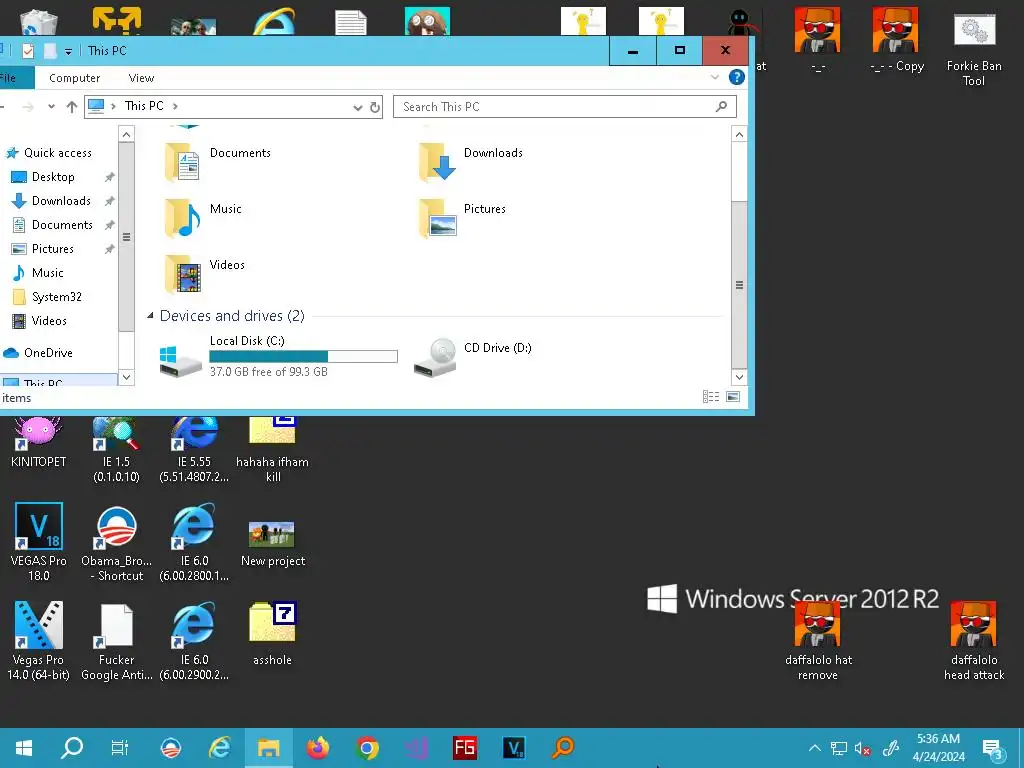Select CD Drive (D:)
1024x768 pixels.
pos(473,356)
